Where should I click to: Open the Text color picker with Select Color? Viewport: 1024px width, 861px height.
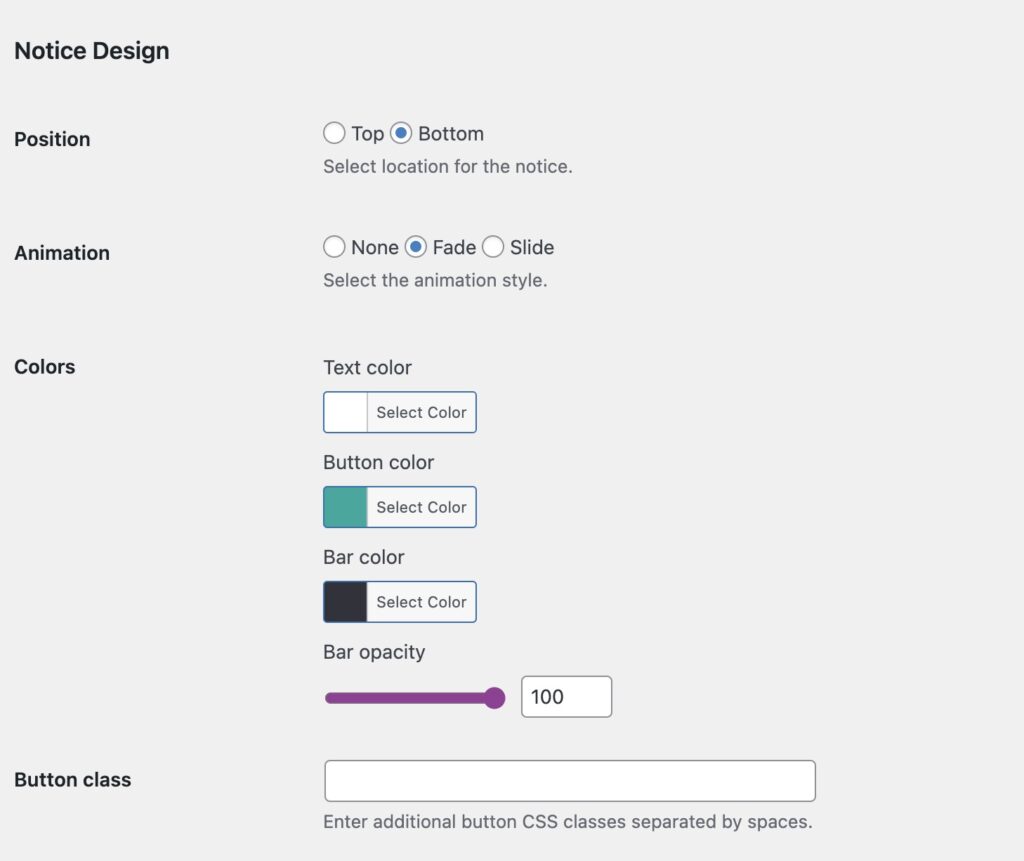tap(420, 412)
